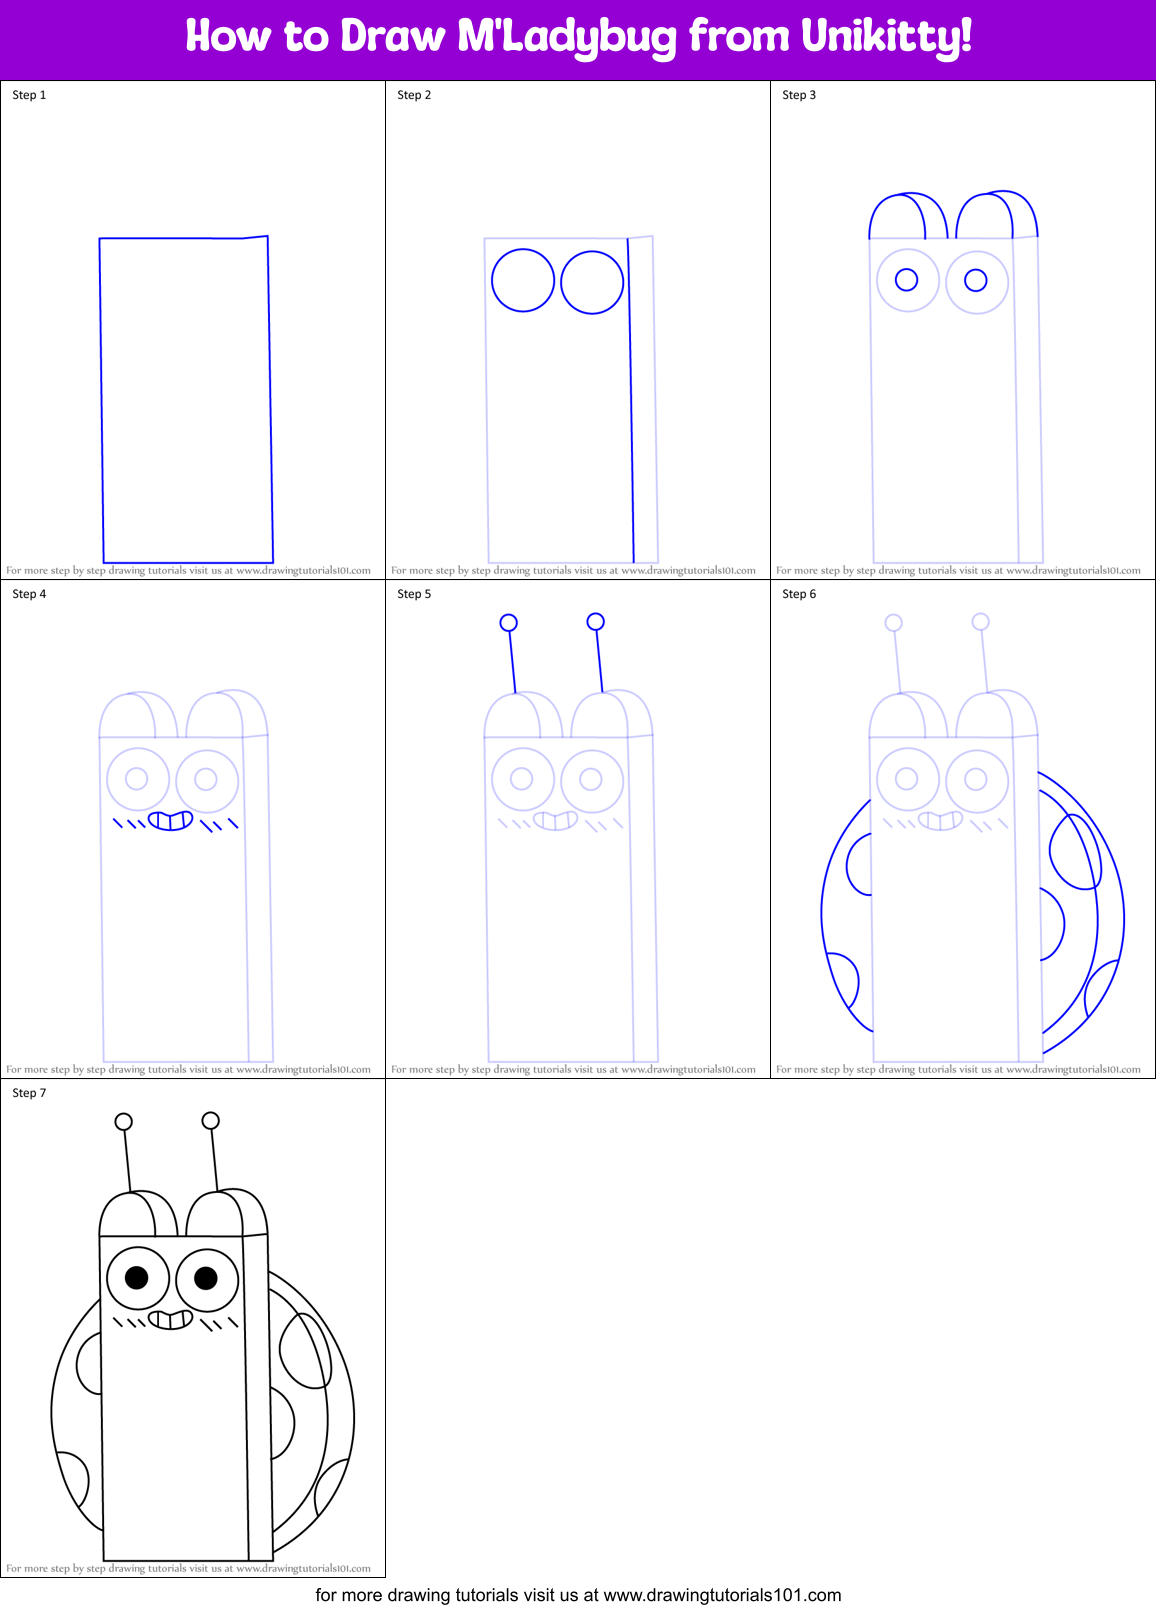Click the credit line under Step 7 panel
Image resolution: width=1156 pixels, height=1608 pixels.
(188, 1569)
